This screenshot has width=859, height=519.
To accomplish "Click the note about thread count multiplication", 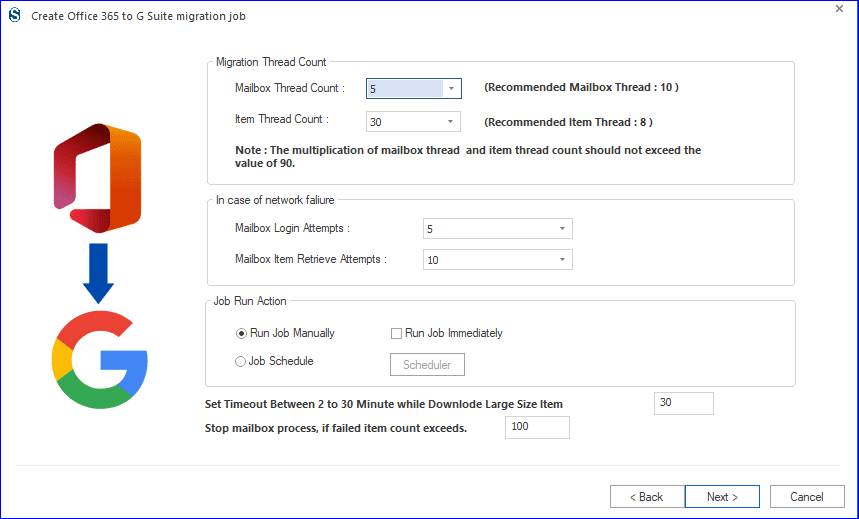I will 468,156.
